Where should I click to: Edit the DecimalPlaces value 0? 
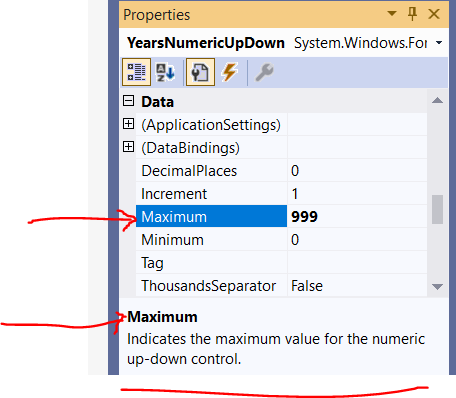[357, 171]
